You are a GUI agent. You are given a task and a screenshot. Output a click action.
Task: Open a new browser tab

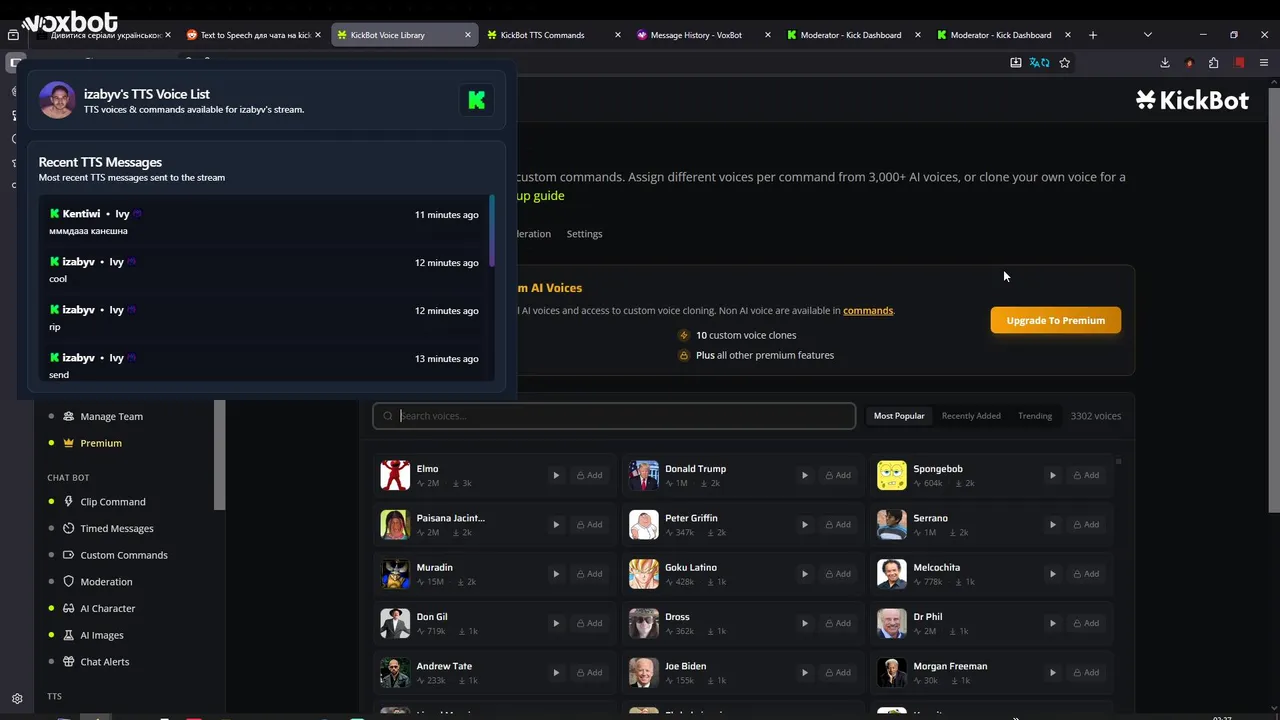(x=1093, y=35)
